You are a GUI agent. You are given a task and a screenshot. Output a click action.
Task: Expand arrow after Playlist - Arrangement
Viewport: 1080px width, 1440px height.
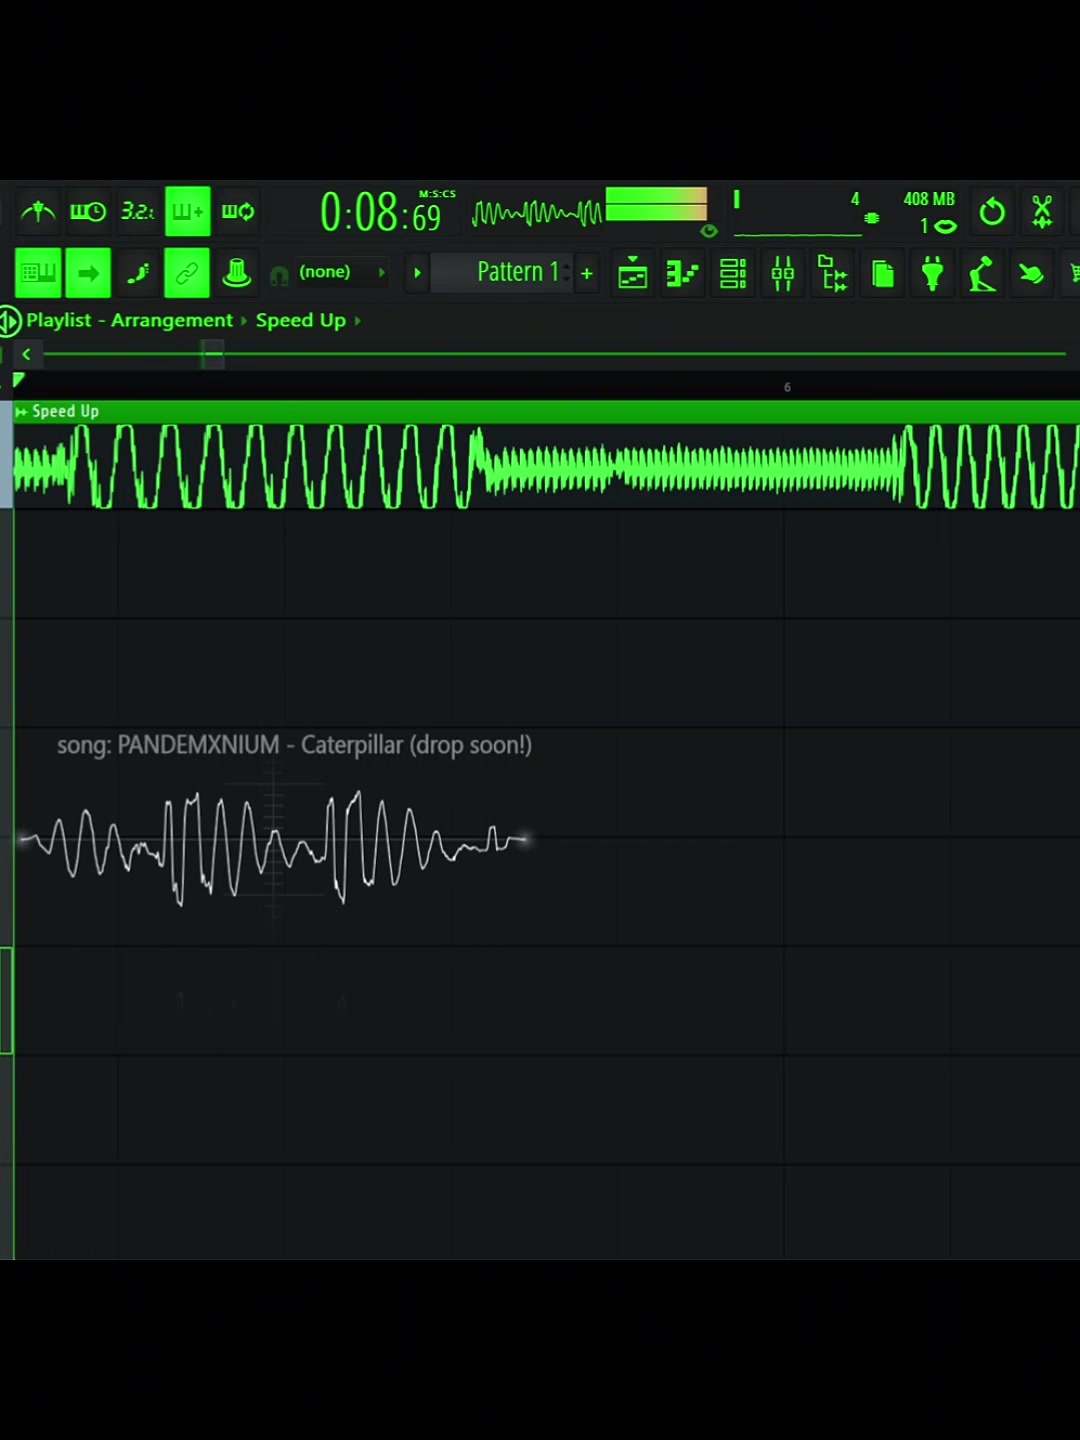coord(243,321)
